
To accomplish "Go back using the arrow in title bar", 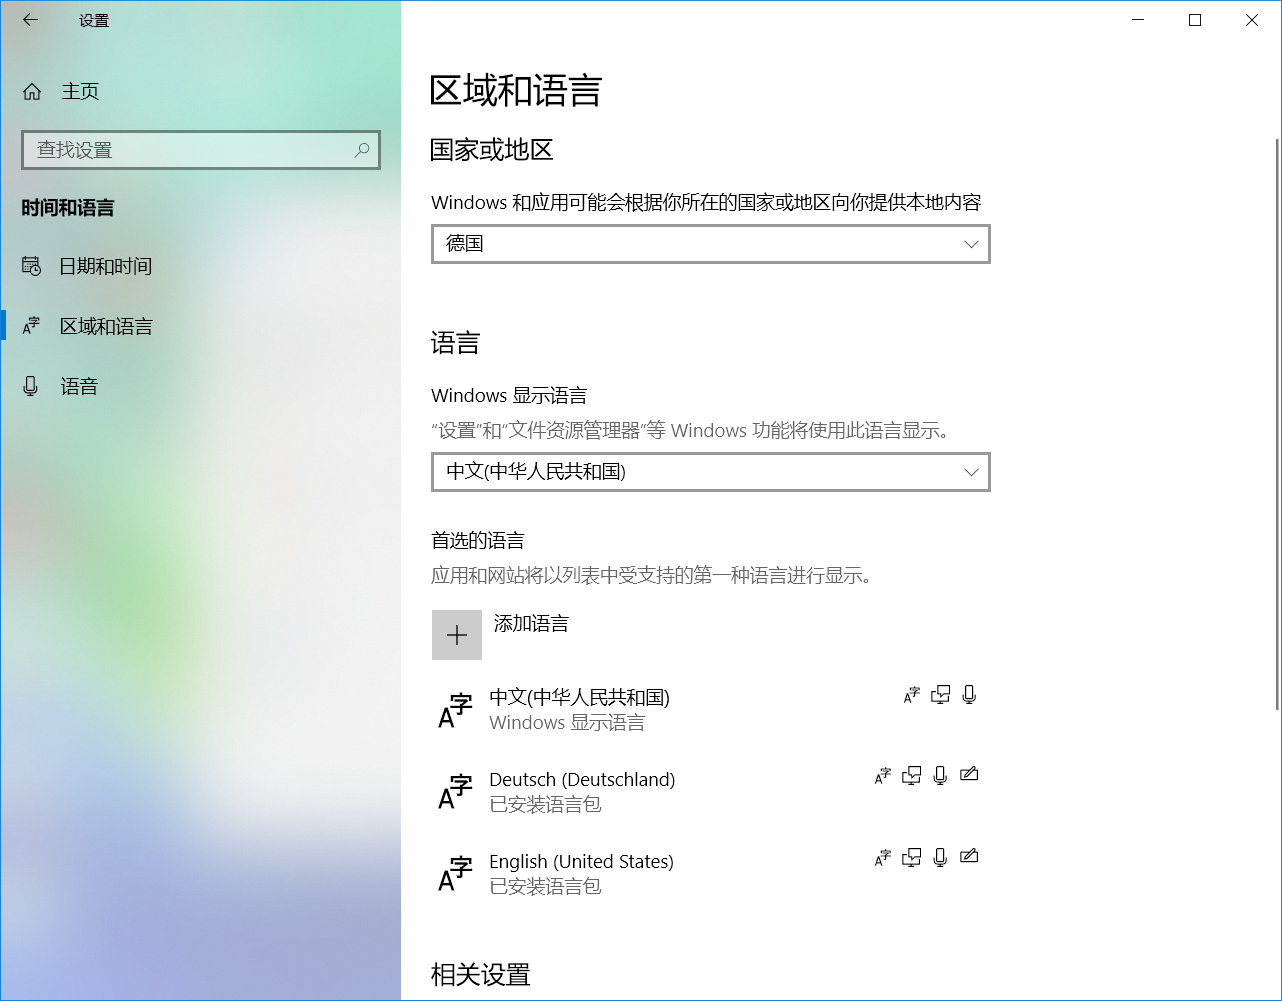I will coord(30,20).
